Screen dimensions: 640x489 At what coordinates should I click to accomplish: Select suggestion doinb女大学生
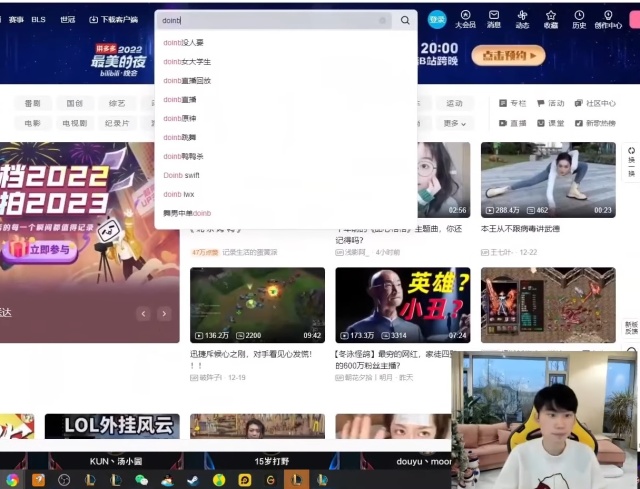(x=187, y=62)
